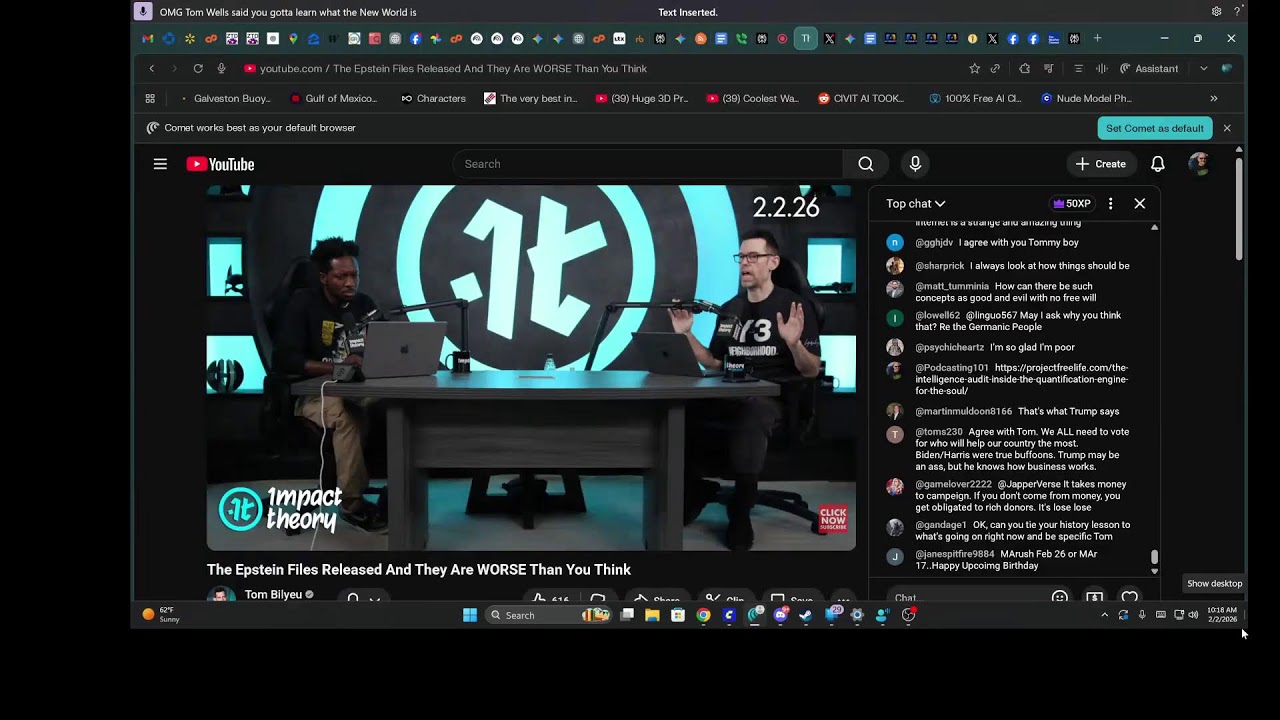
Task: Open live chat more options menu
Action: pyautogui.click(x=1110, y=203)
